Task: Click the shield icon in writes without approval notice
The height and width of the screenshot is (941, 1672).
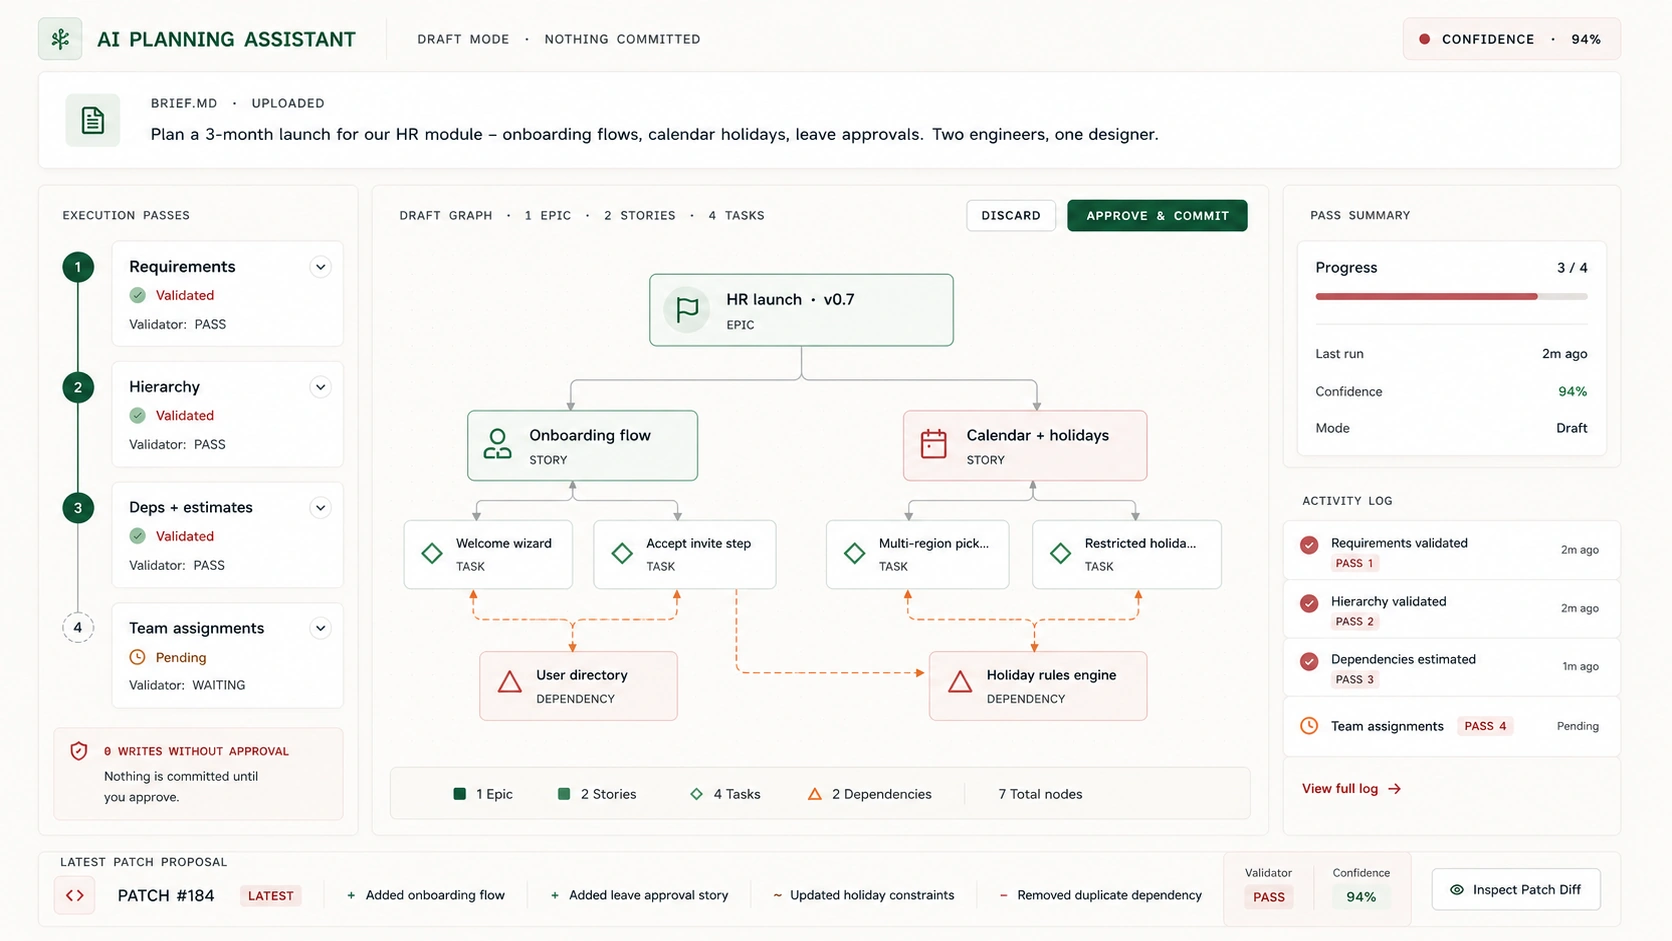Action: coord(79,751)
